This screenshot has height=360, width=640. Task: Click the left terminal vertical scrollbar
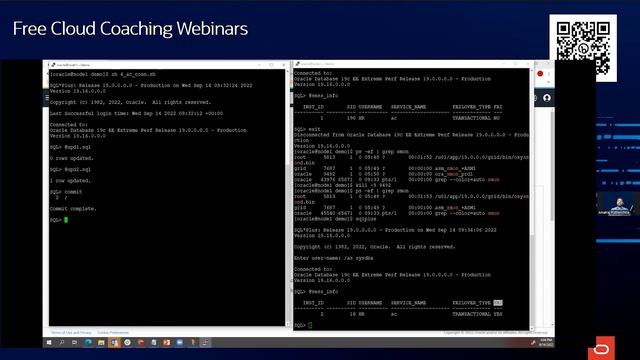pos(287,198)
